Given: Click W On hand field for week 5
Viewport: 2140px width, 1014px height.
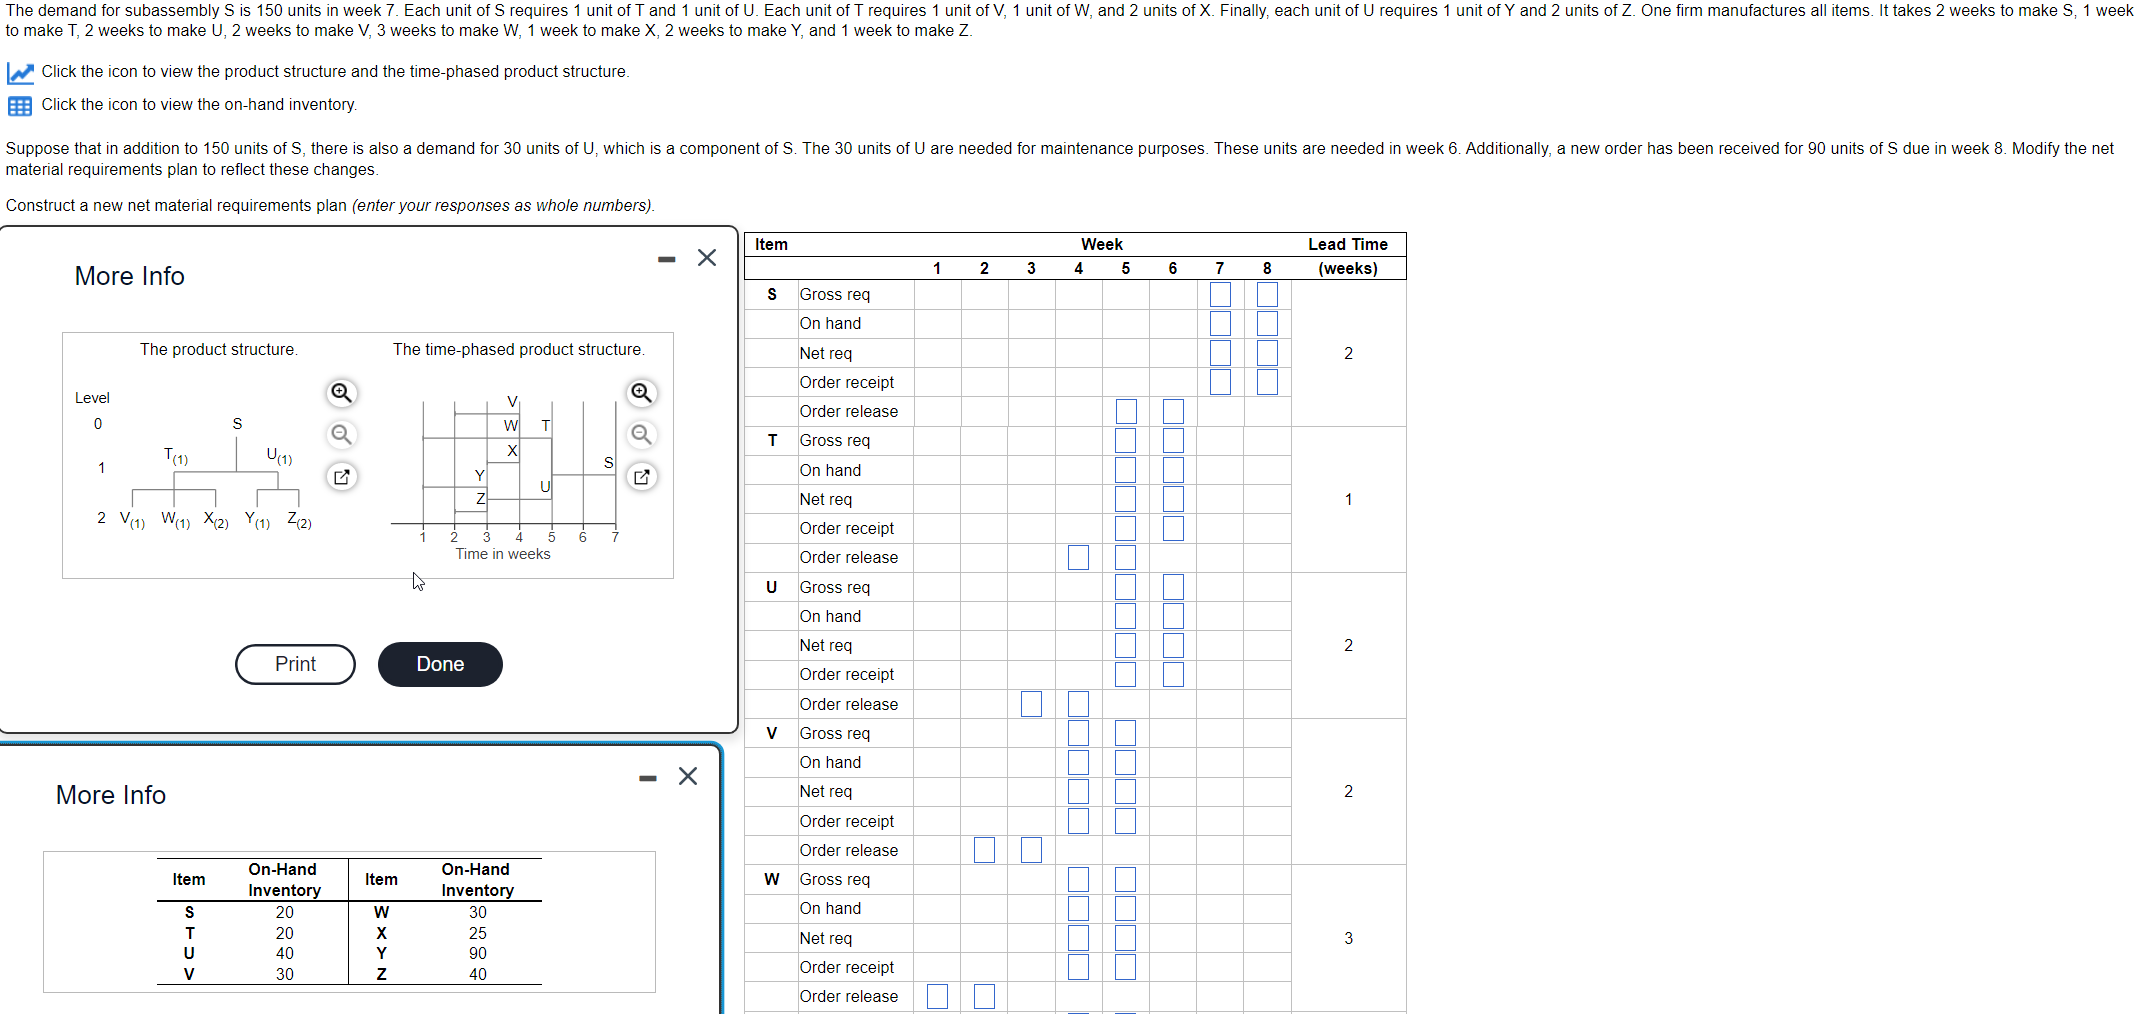Looking at the screenshot, I should tap(1126, 908).
